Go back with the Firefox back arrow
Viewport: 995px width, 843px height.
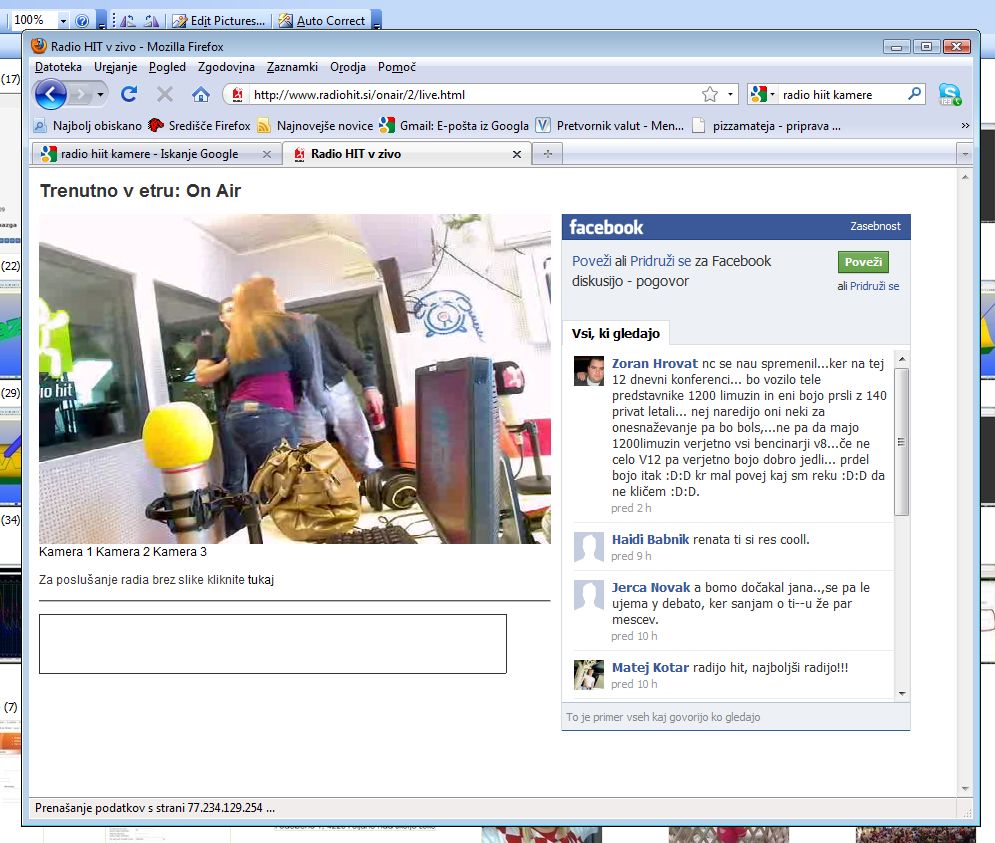click(x=51, y=95)
